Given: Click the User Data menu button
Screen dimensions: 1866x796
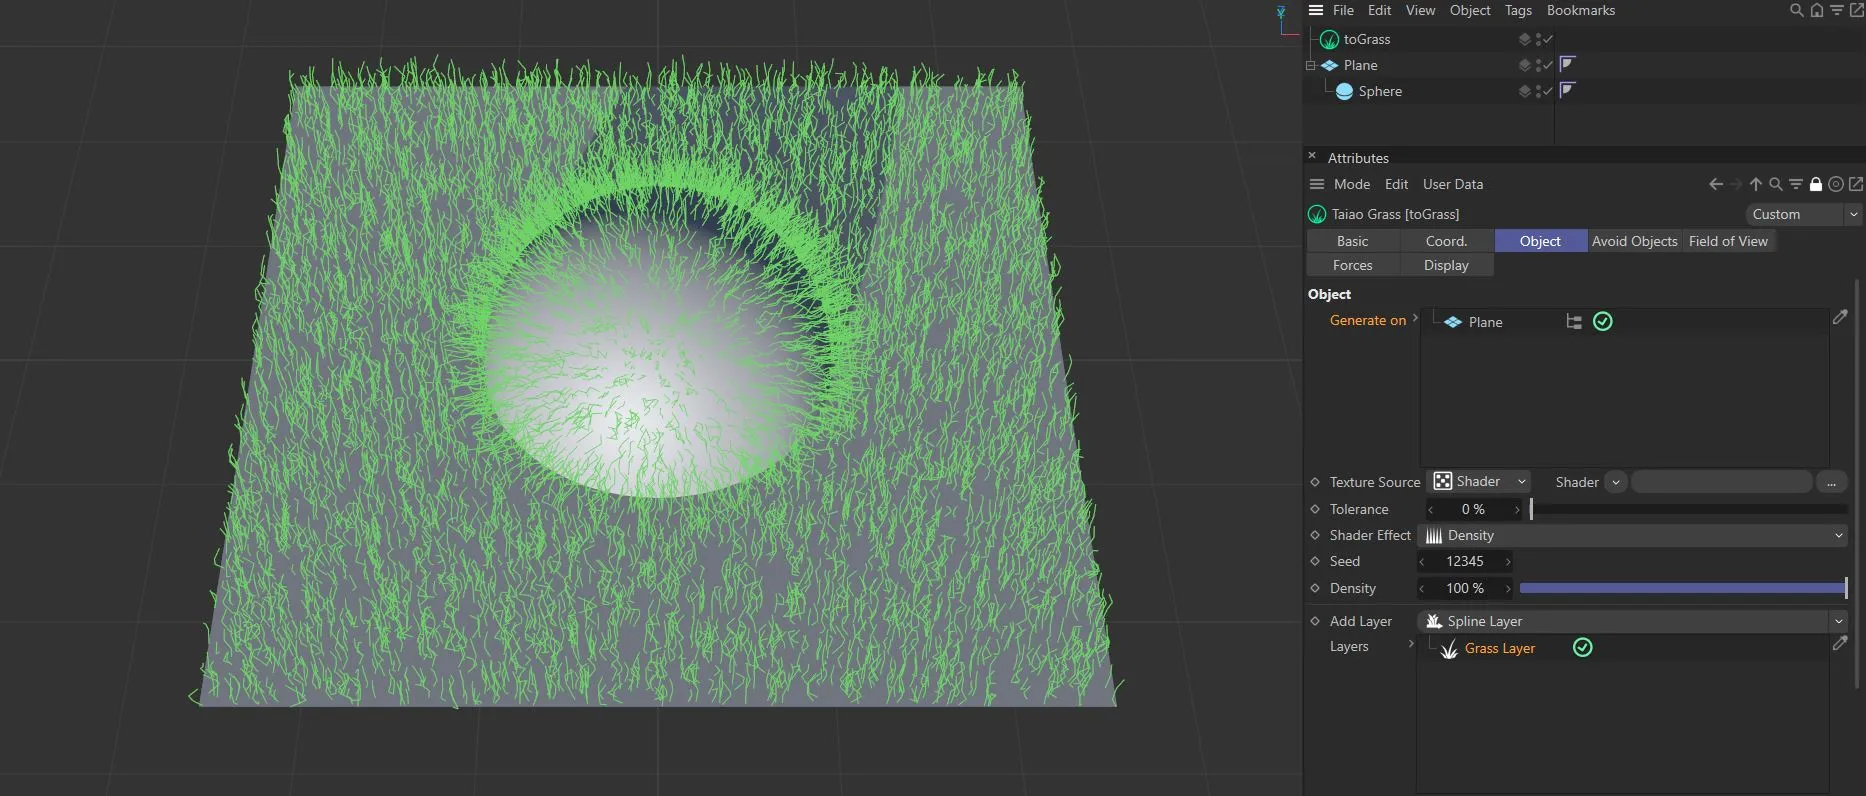Looking at the screenshot, I should 1452,184.
